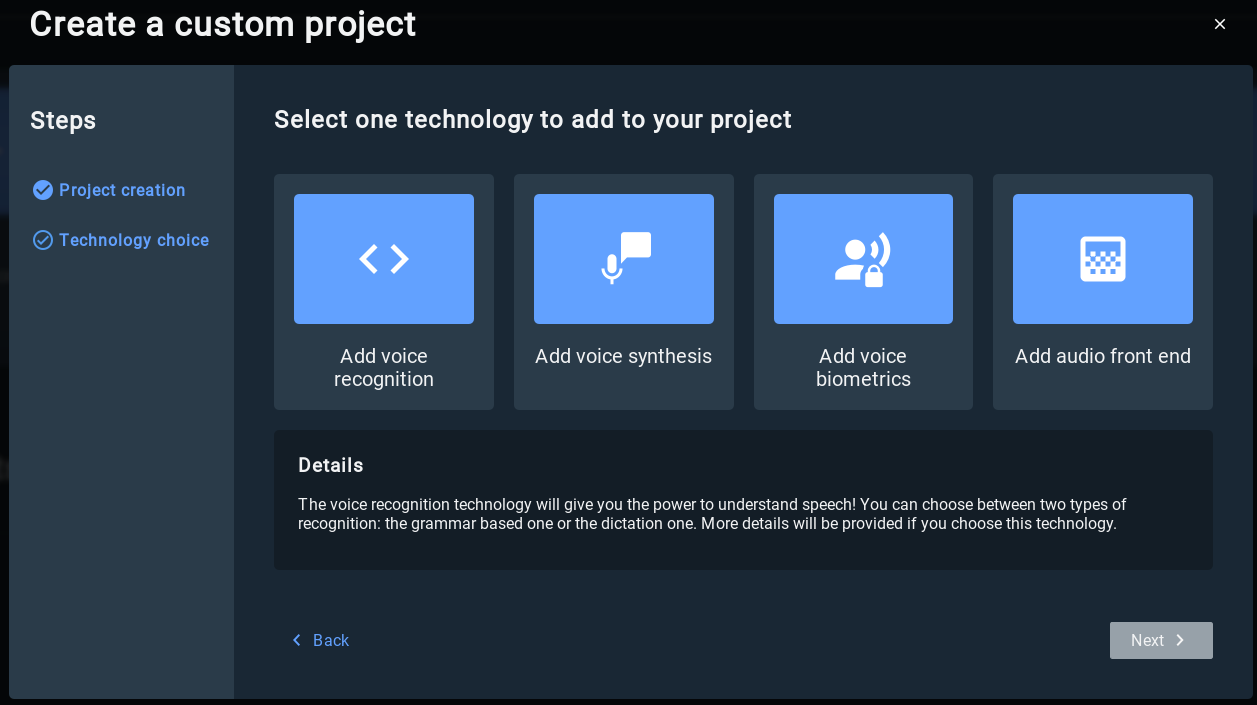Screen dimensions: 1257x705
Task: Select the 'Add voice recognition' label
Action: tap(384, 368)
